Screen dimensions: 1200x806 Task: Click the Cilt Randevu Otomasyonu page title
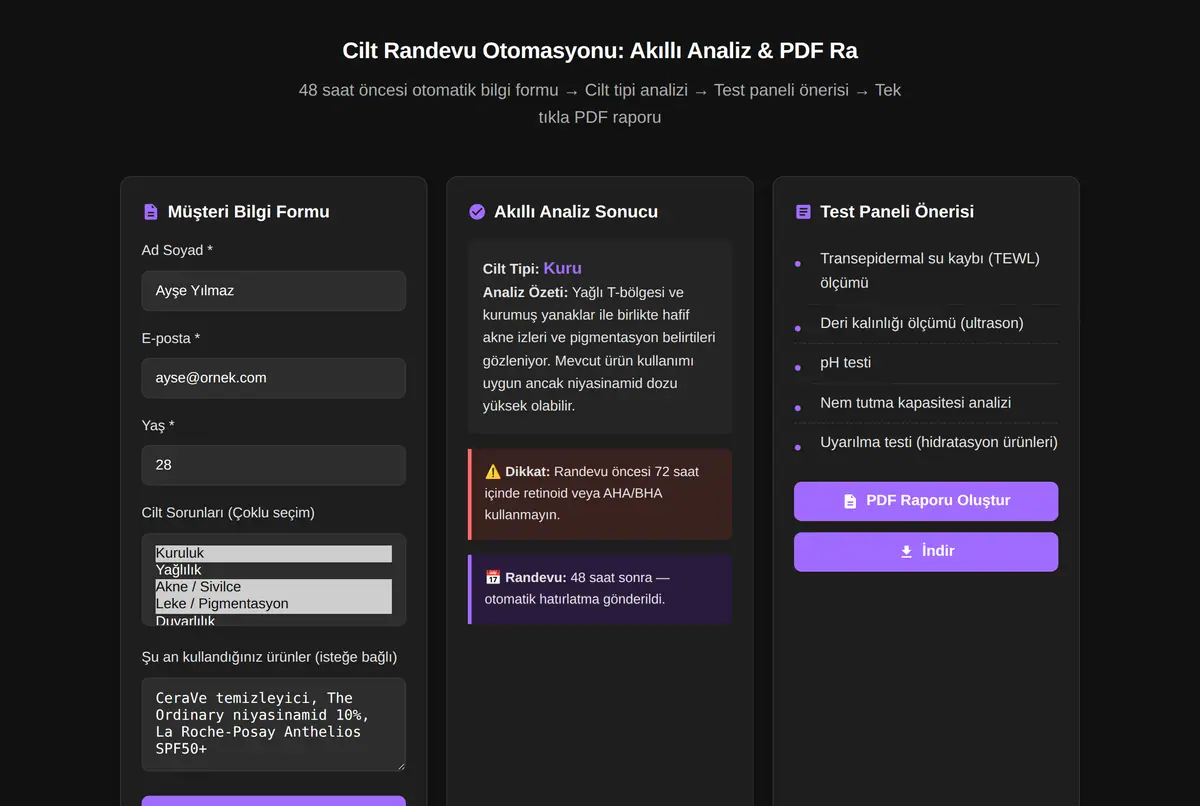tap(600, 50)
